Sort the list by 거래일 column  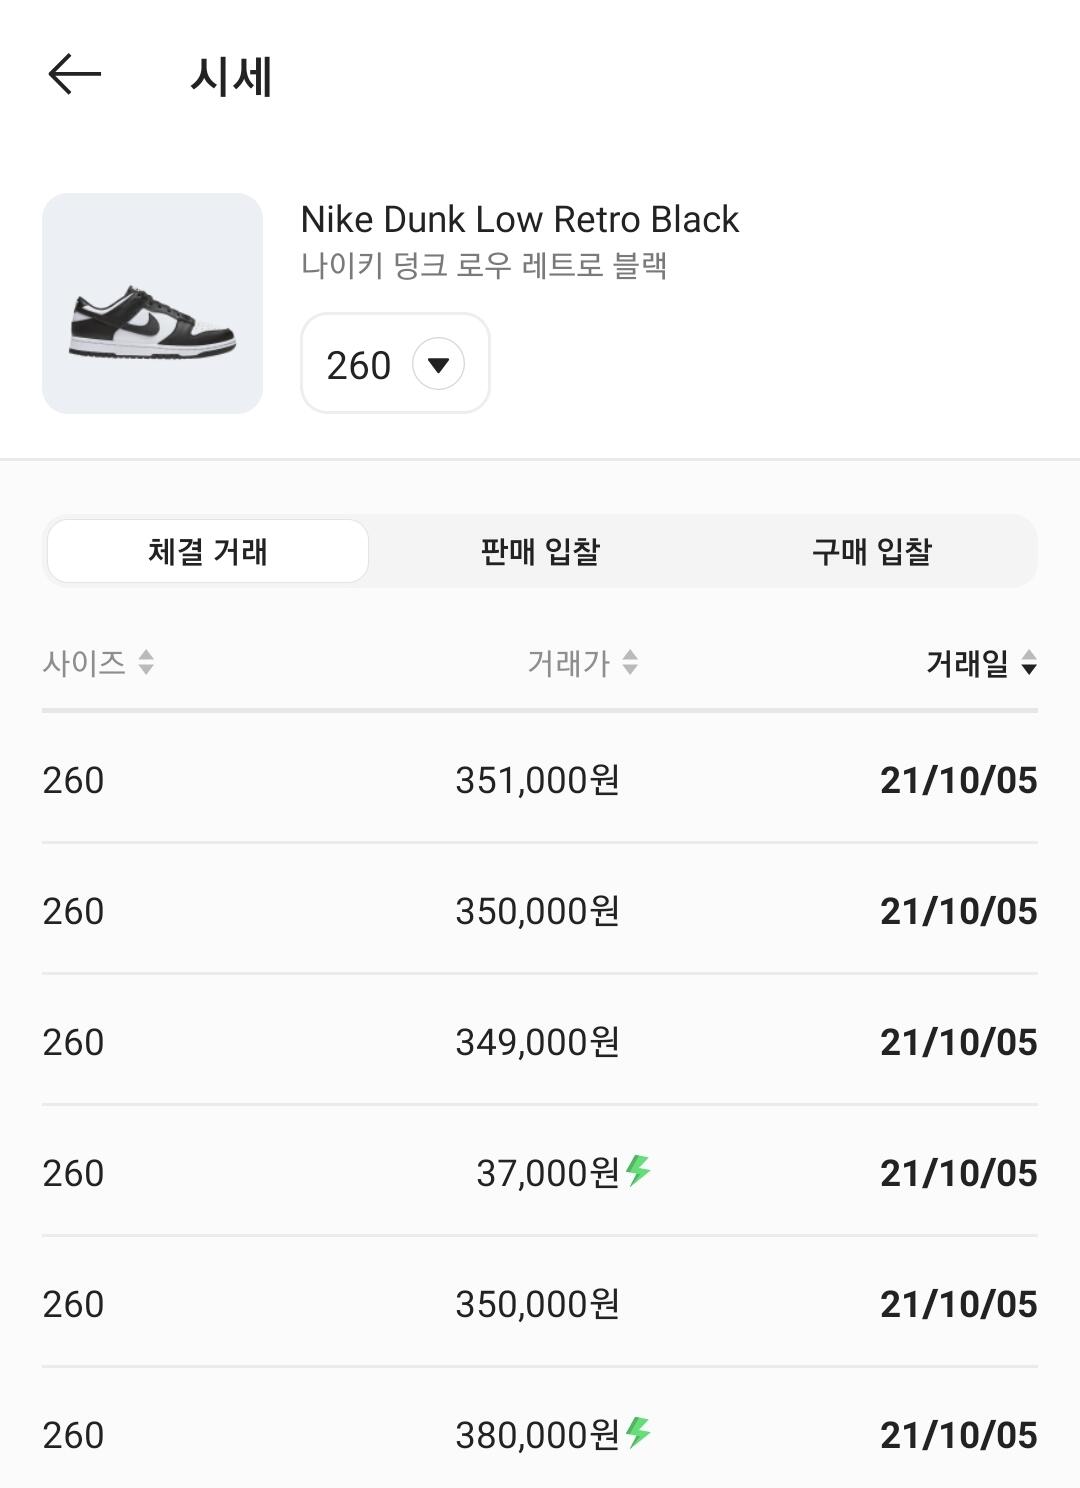(1029, 662)
